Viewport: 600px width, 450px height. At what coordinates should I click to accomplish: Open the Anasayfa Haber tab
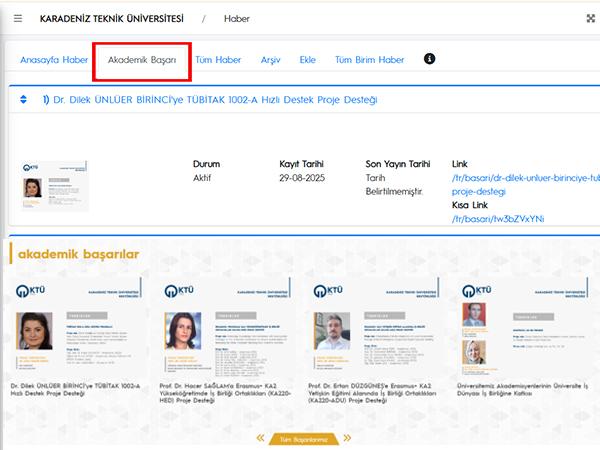click(54, 60)
